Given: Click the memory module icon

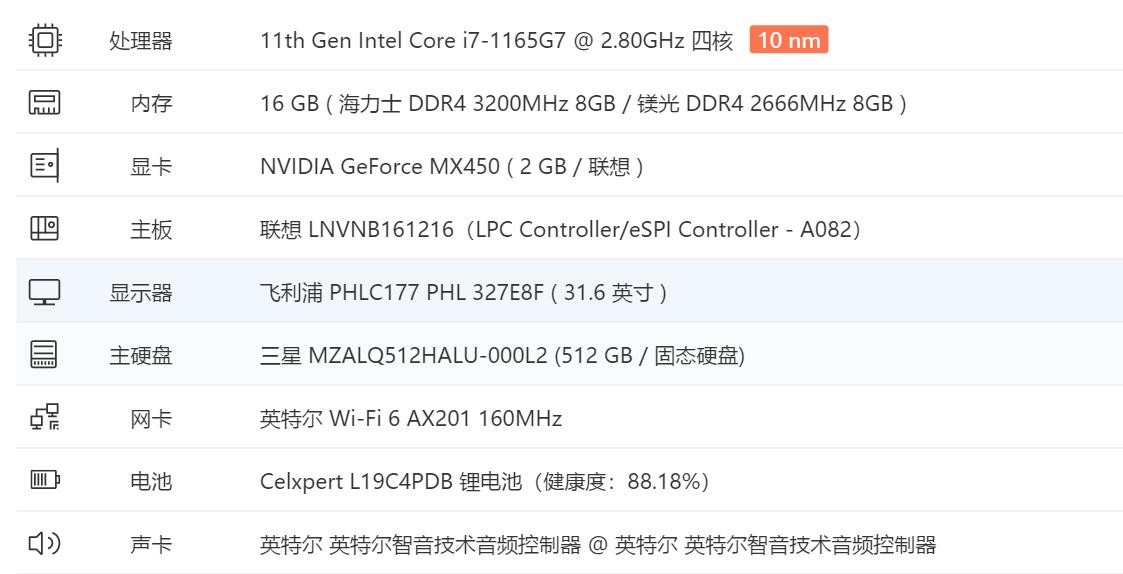Looking at the screenshot, I should (44, 103).
